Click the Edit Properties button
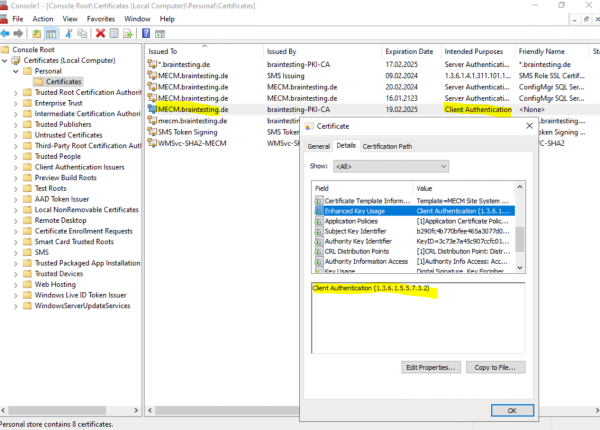Viewport: 600px width, 430px height. 431,367
